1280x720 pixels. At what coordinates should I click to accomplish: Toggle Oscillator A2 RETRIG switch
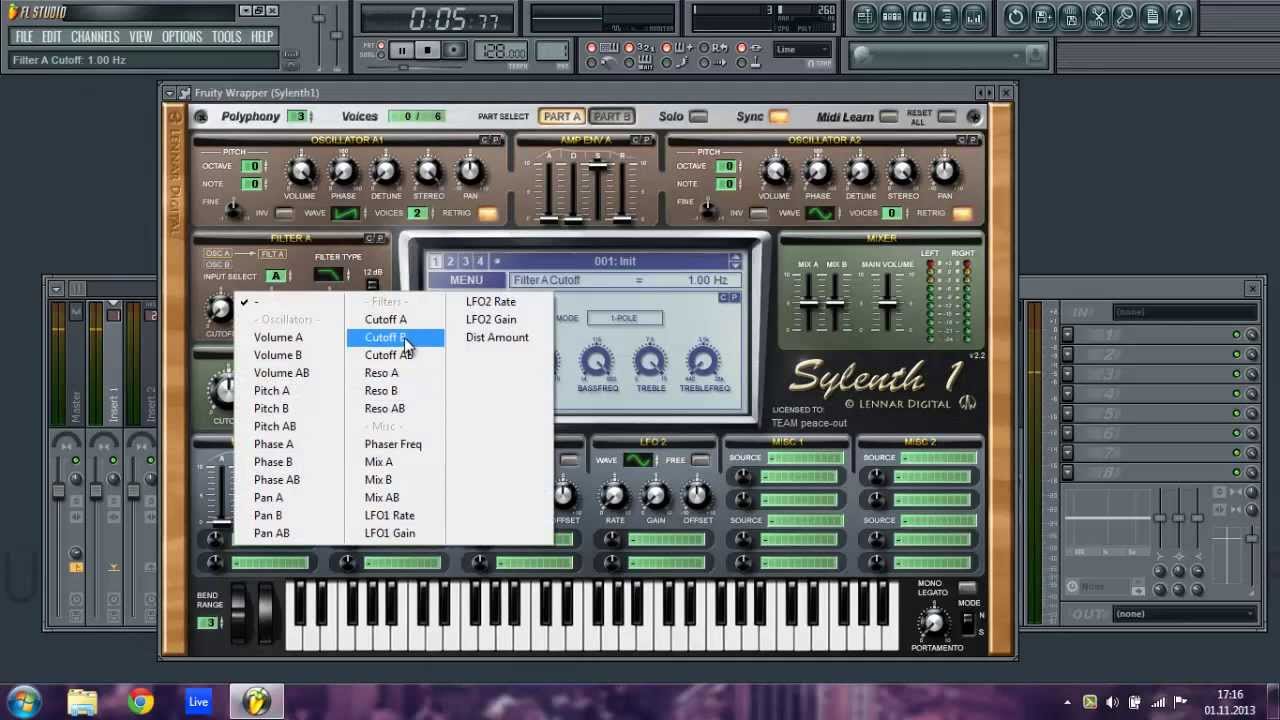point(962,213)
